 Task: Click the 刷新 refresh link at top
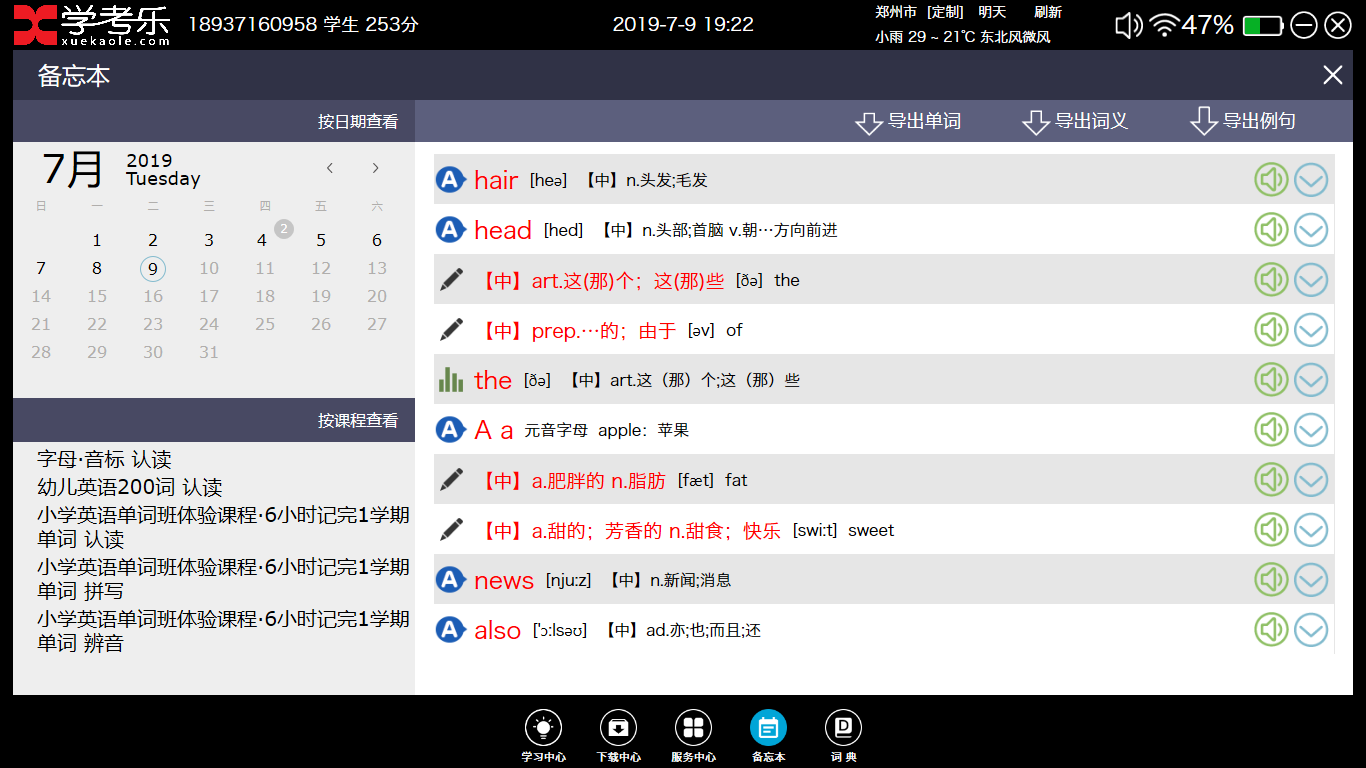(x=1048, y=11)
